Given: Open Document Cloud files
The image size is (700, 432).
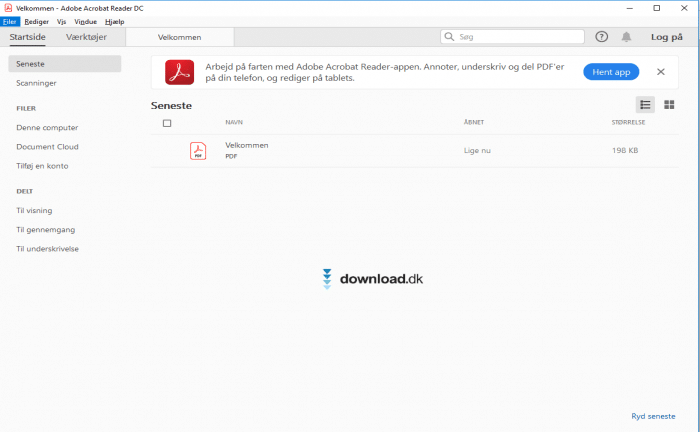Looking at the screenshot, I should pos(47,147).
